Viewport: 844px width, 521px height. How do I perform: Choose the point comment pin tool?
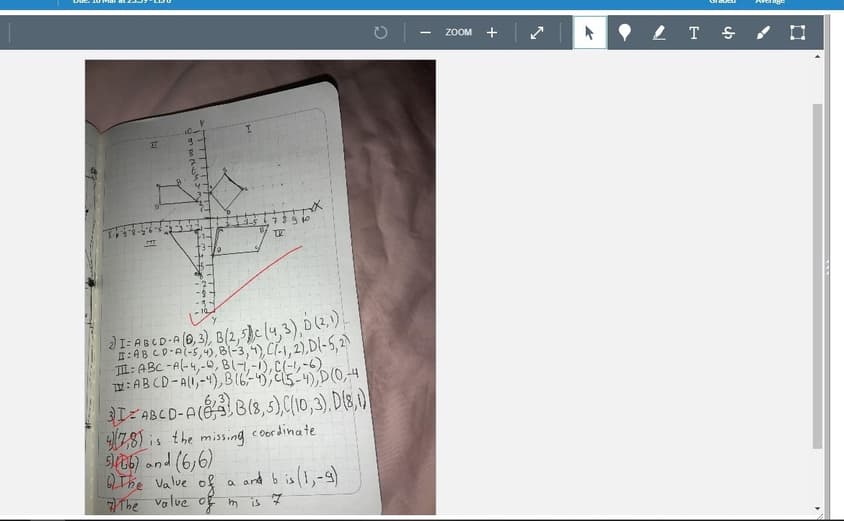click(x=624, y=33)
